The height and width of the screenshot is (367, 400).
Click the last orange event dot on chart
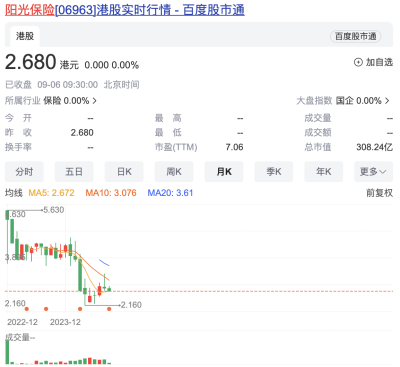109,309
